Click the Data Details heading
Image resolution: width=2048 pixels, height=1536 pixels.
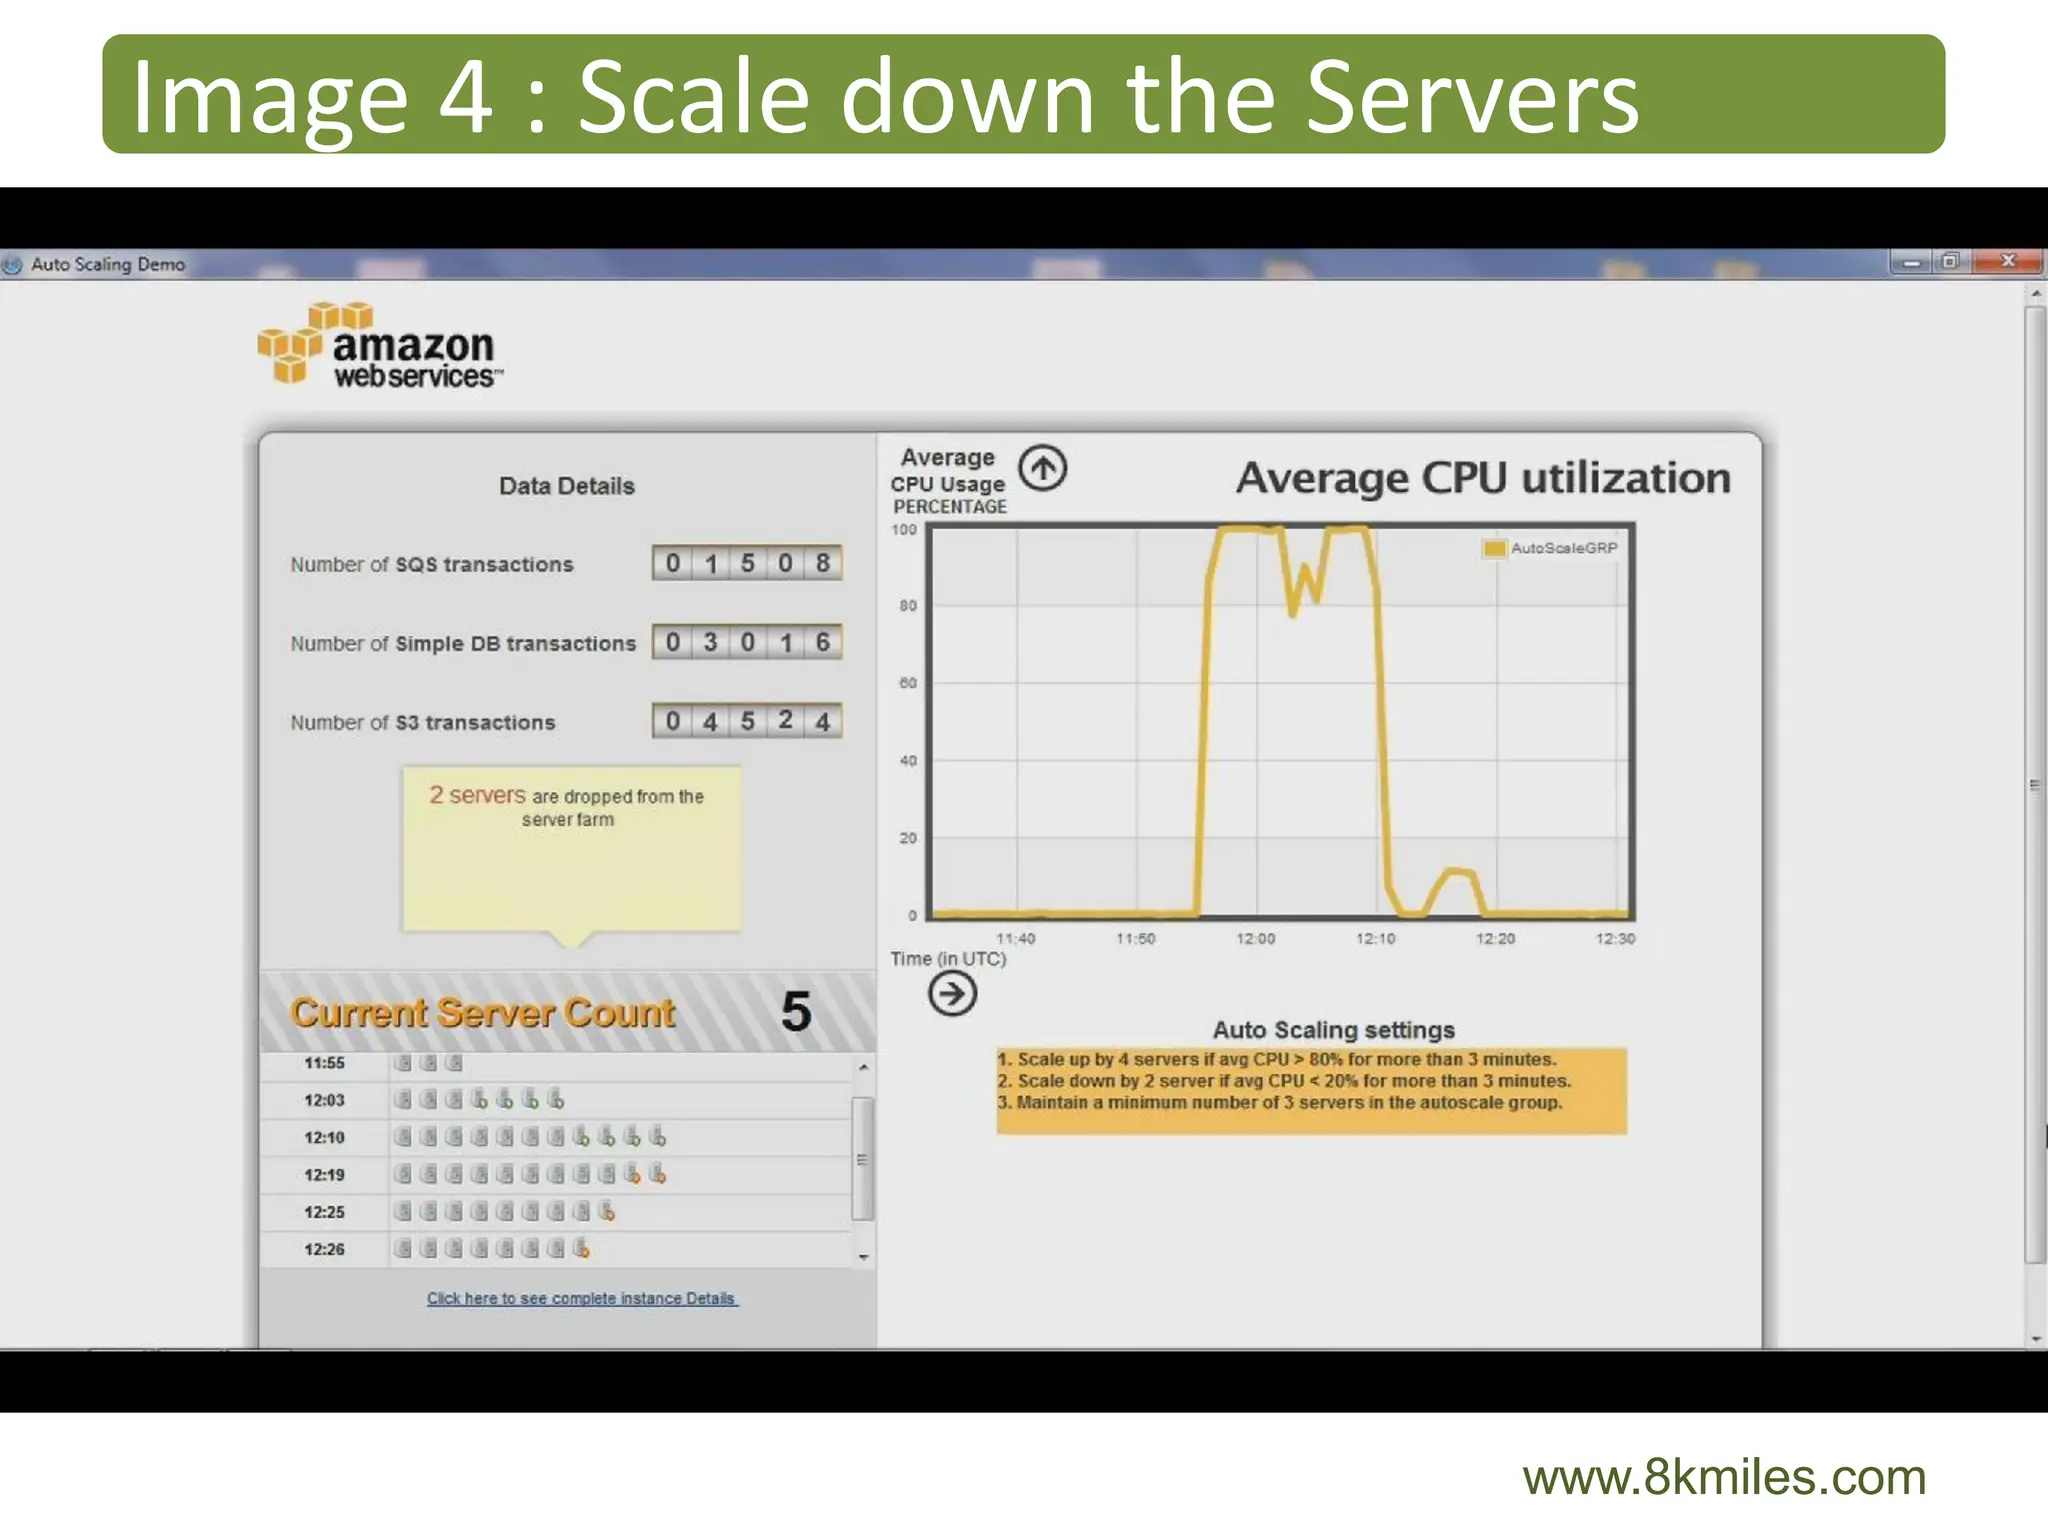tap(567, 486)
